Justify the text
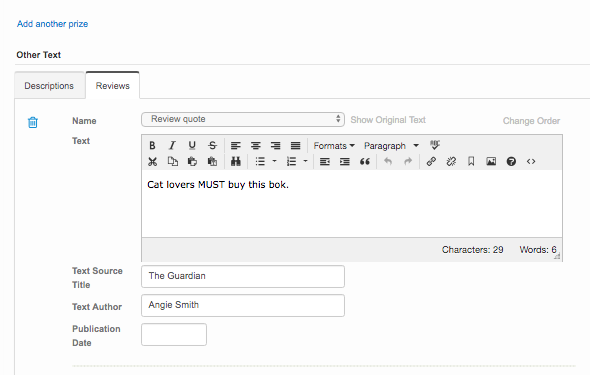Image resolution: width=590 pixels, height=375 pixels. coord(295,145)
